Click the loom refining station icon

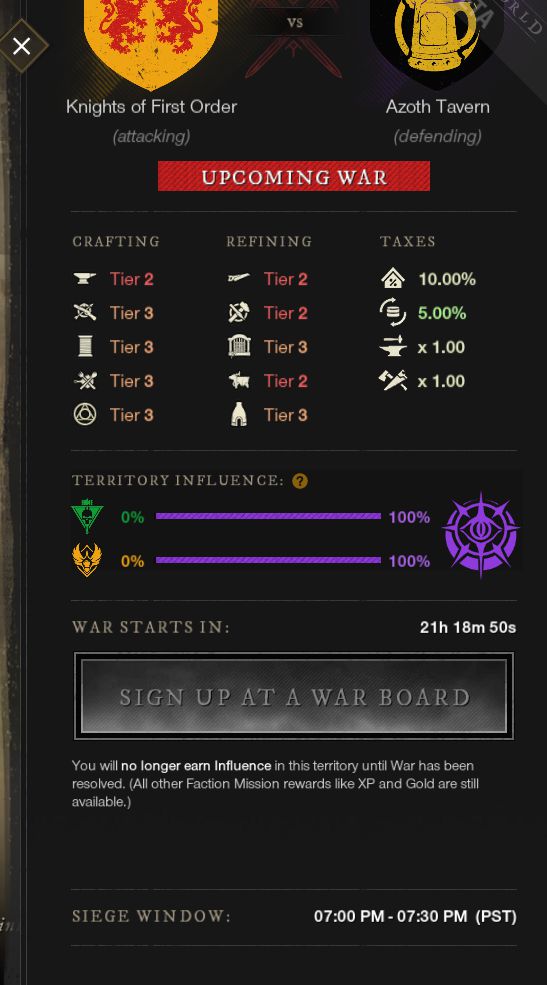[x=239, y=346]
